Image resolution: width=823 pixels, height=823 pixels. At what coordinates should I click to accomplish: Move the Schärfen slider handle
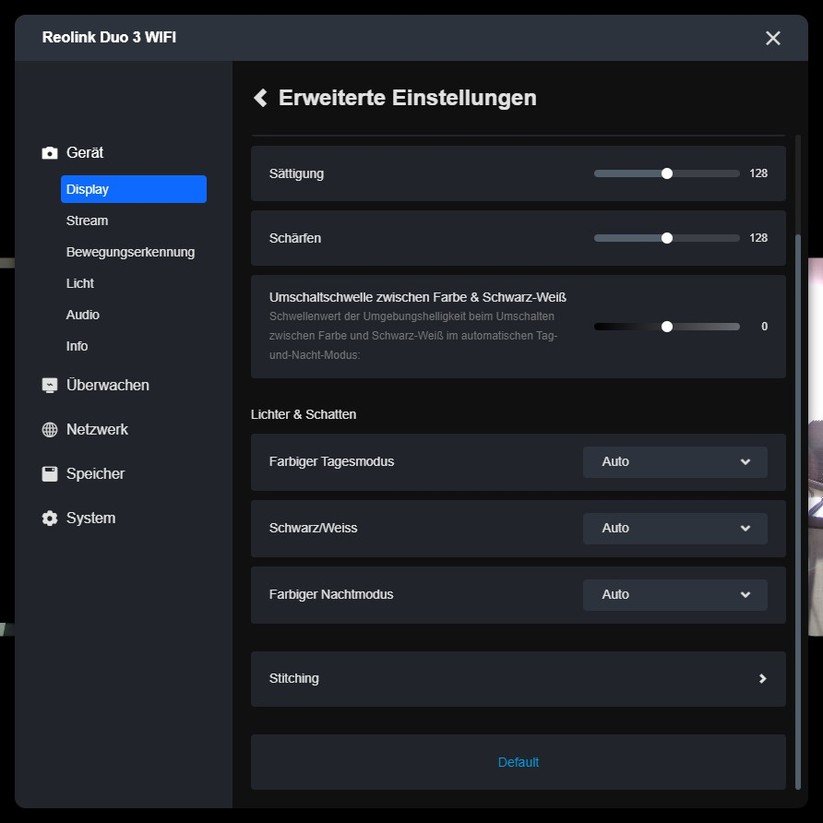pyautogui.click(x=665, y=238)
